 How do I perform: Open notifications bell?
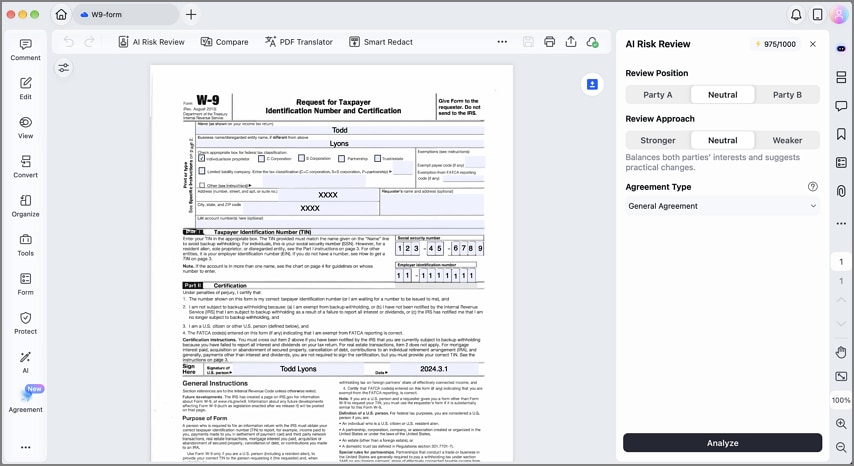coord(796,15)
